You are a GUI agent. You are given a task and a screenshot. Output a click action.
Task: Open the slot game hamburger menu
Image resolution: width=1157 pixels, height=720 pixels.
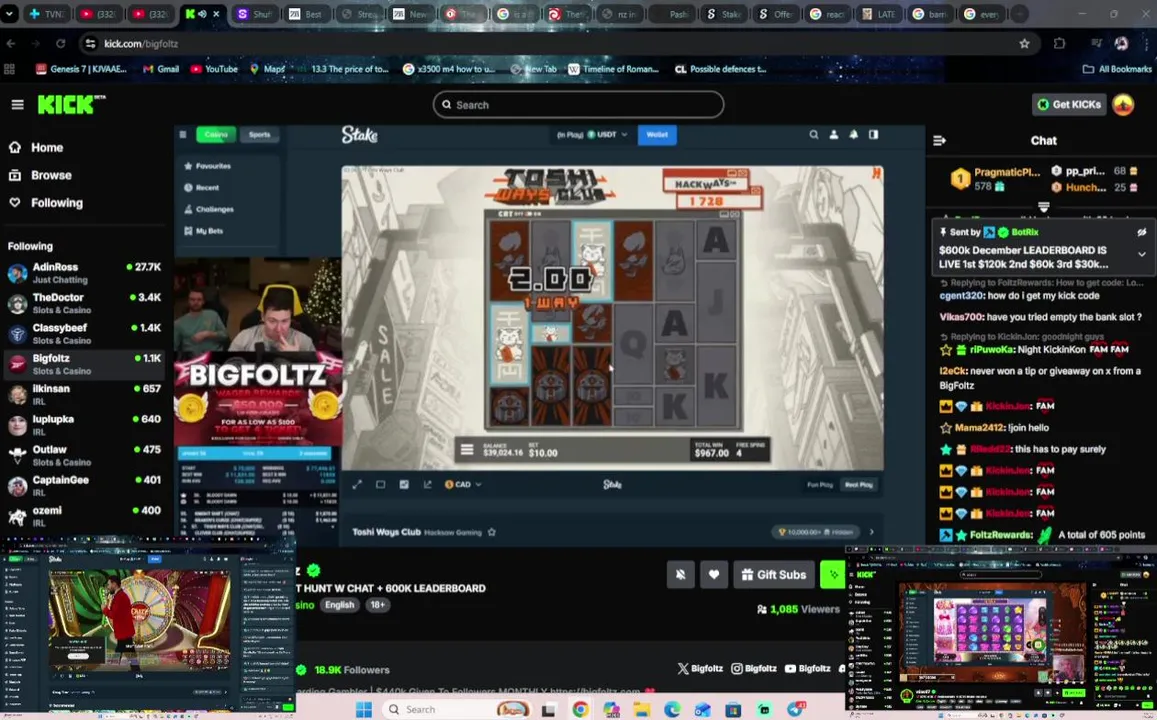tap(466, 449)
